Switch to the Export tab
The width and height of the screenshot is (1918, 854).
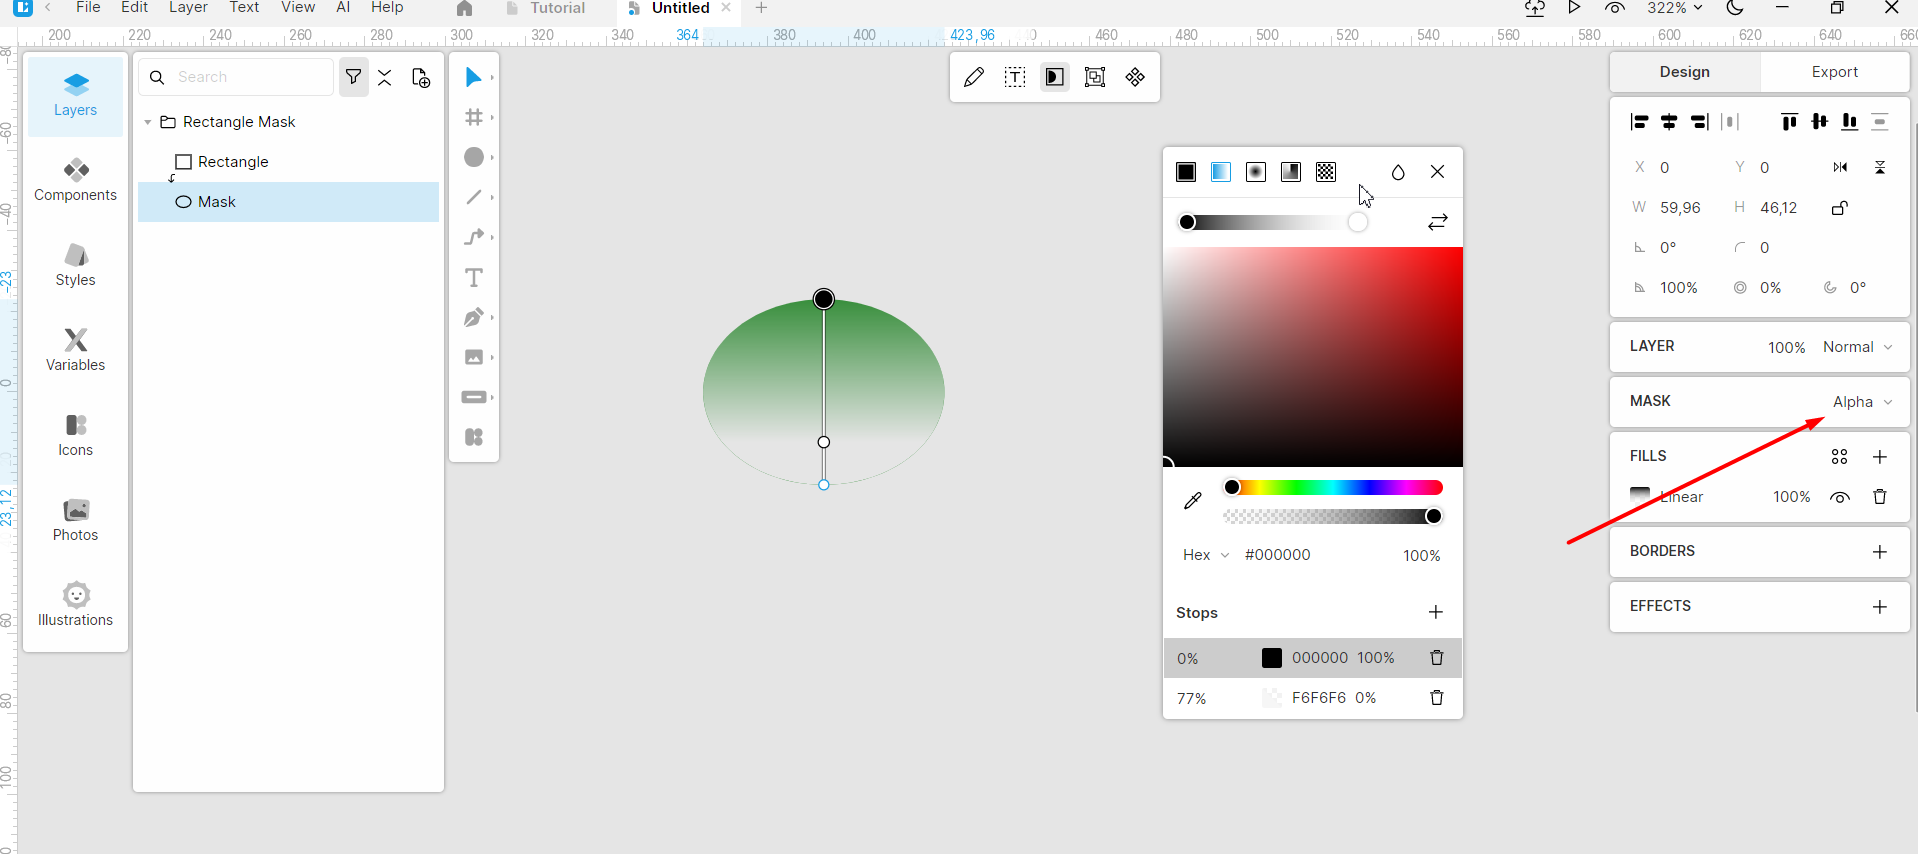pyautogui.click(x=1834, y=72)
